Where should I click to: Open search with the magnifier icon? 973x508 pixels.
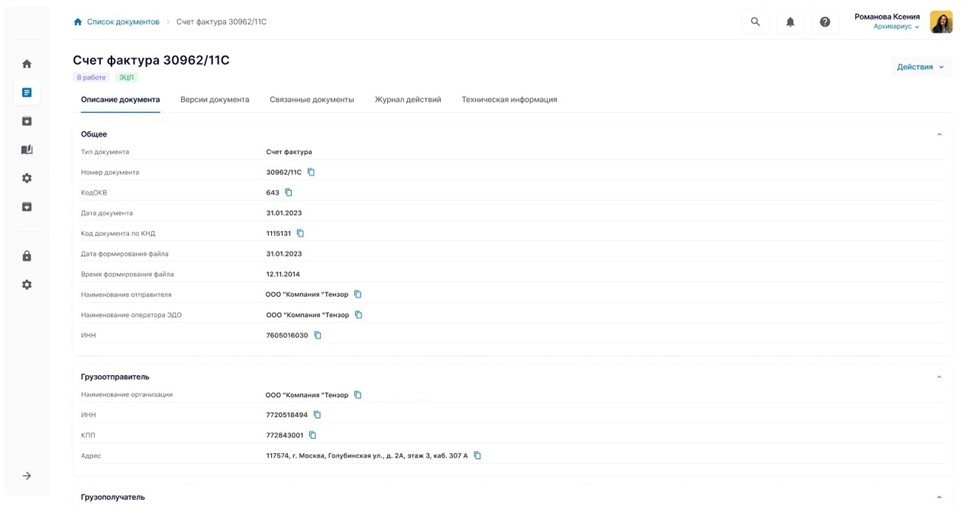coord(755,22)
